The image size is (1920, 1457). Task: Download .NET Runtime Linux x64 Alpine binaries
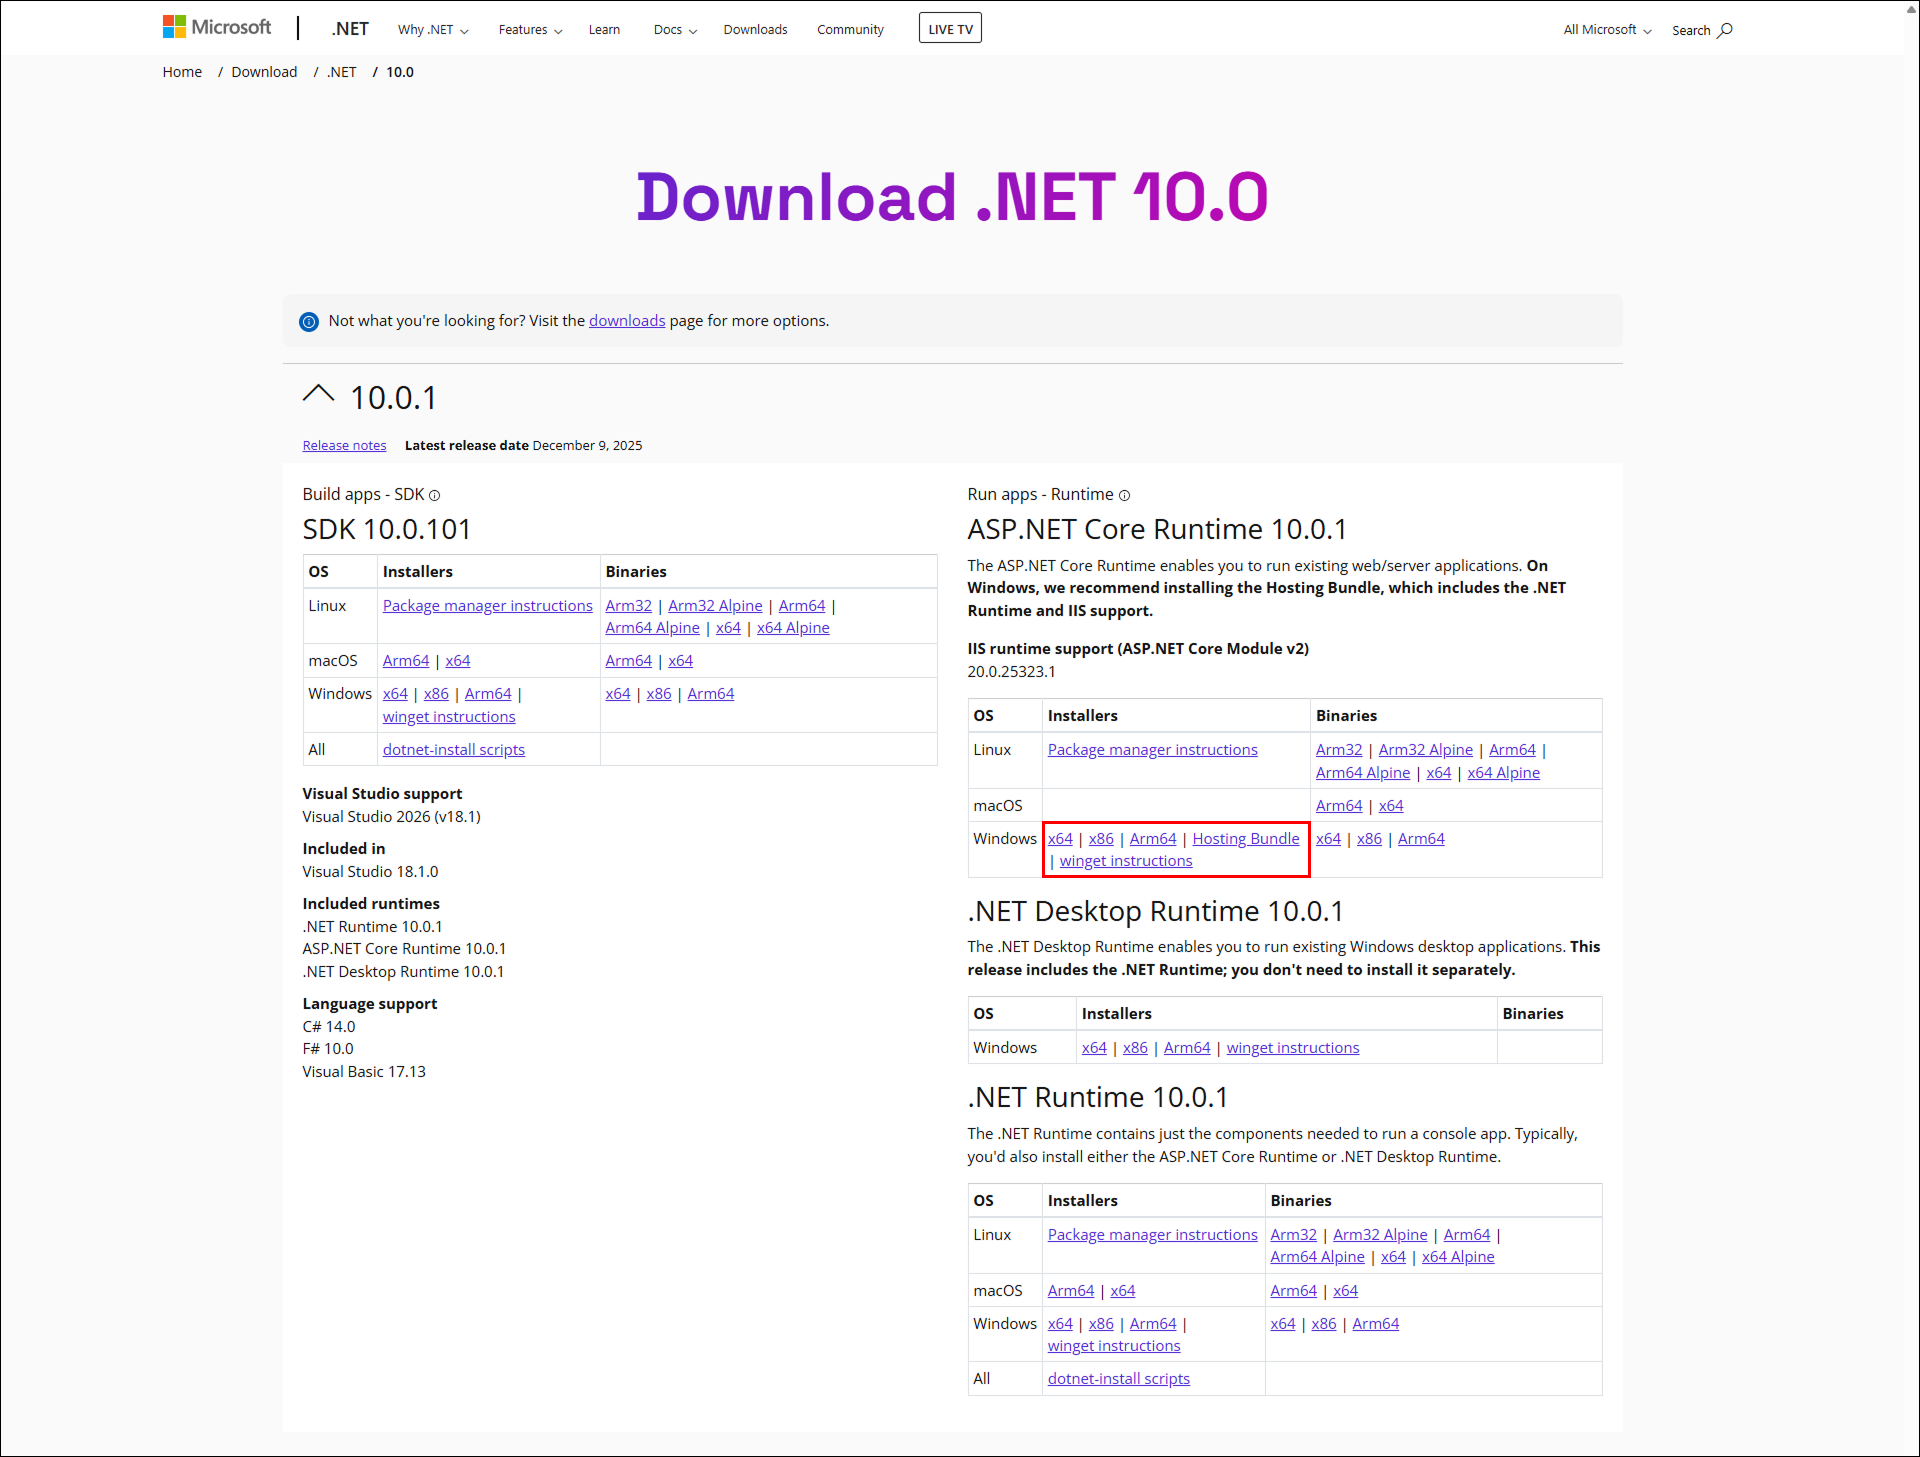[x=1458, y=1257]
